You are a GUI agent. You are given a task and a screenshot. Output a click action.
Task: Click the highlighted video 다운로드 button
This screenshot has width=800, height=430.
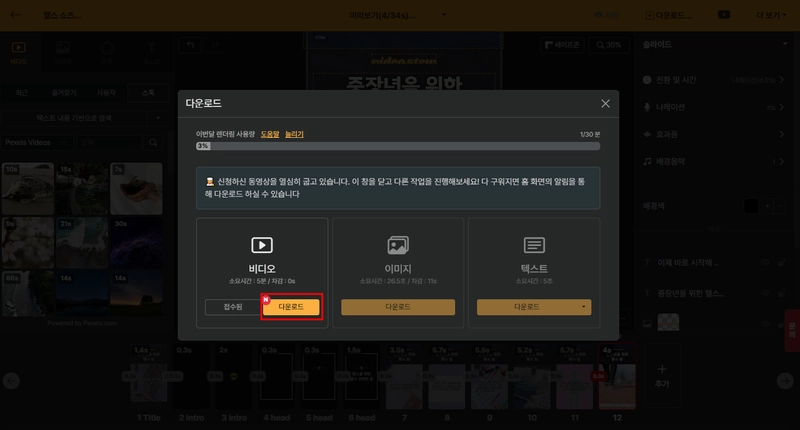pos(291,307)
